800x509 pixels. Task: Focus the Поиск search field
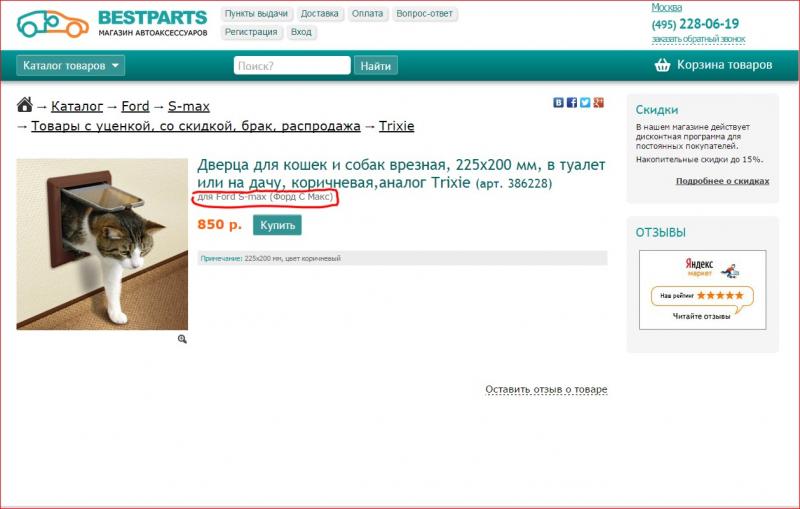point(292,66)
